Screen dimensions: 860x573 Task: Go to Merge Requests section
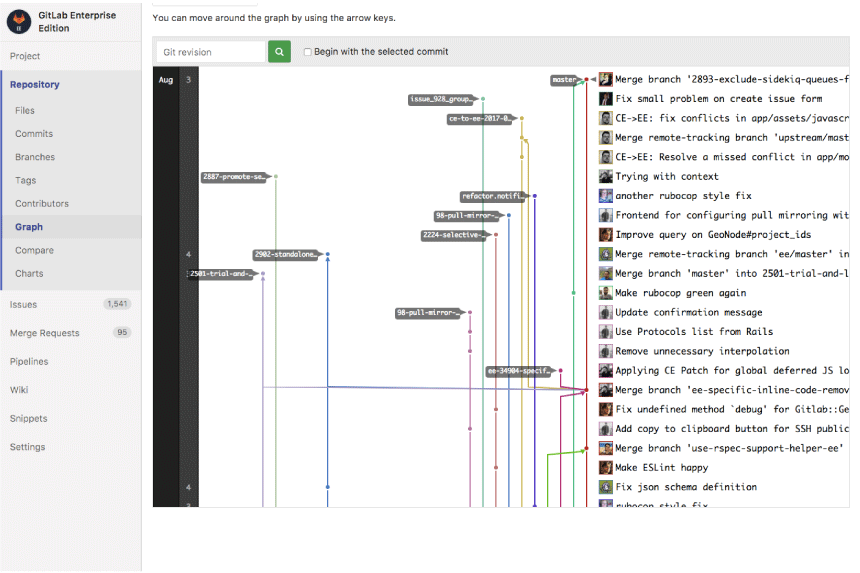click(x=44, y=333)
